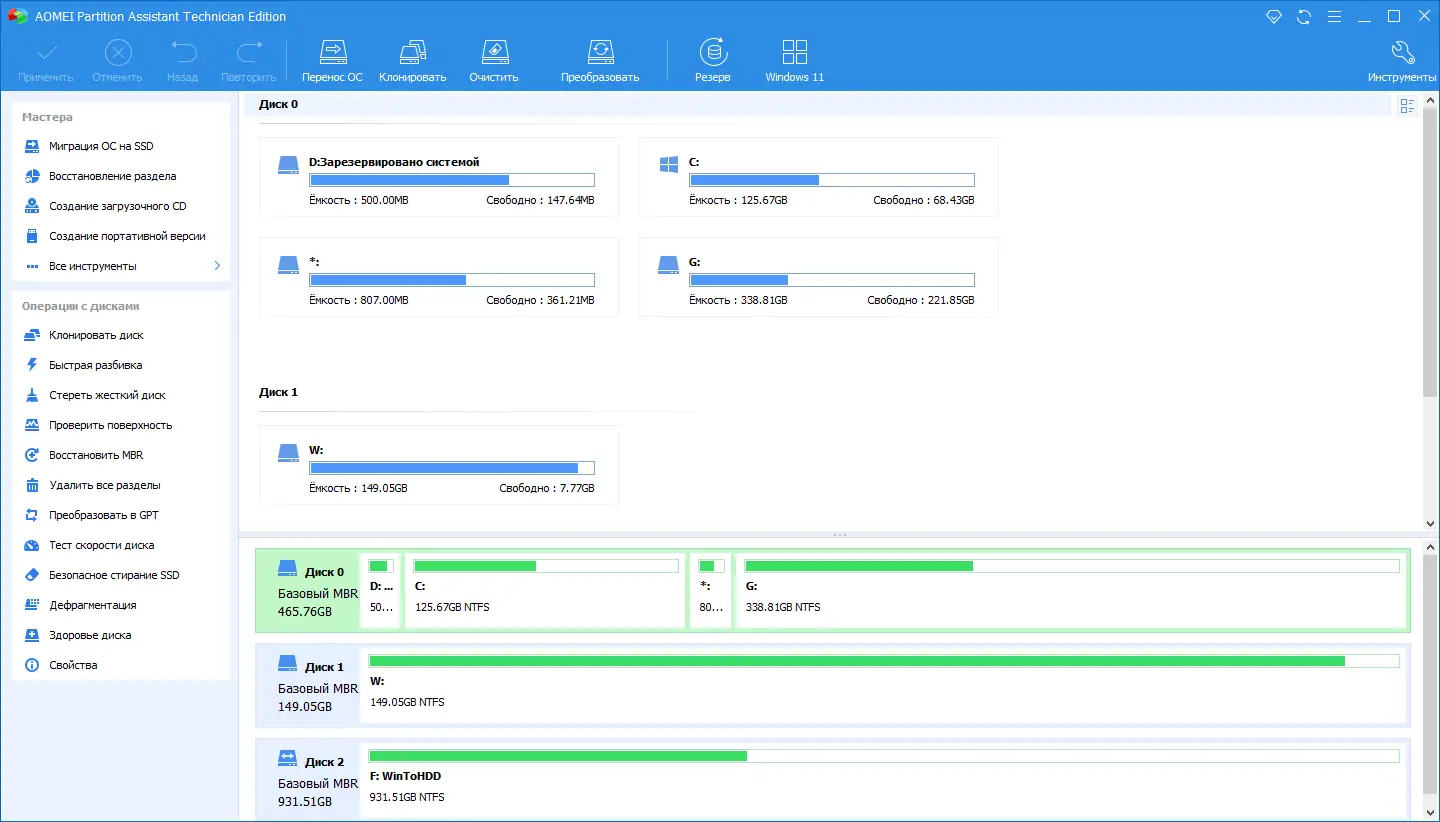
Task: Click the G: partition usage bar
Action: 1068,565
